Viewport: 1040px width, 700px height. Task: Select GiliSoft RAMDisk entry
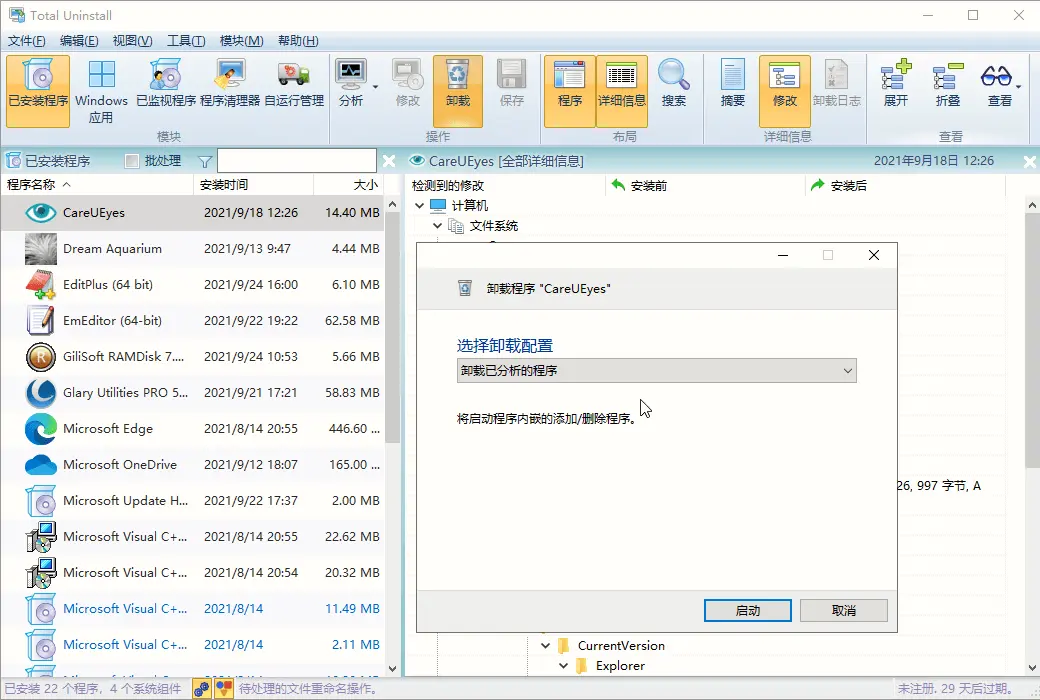point(192,356)
